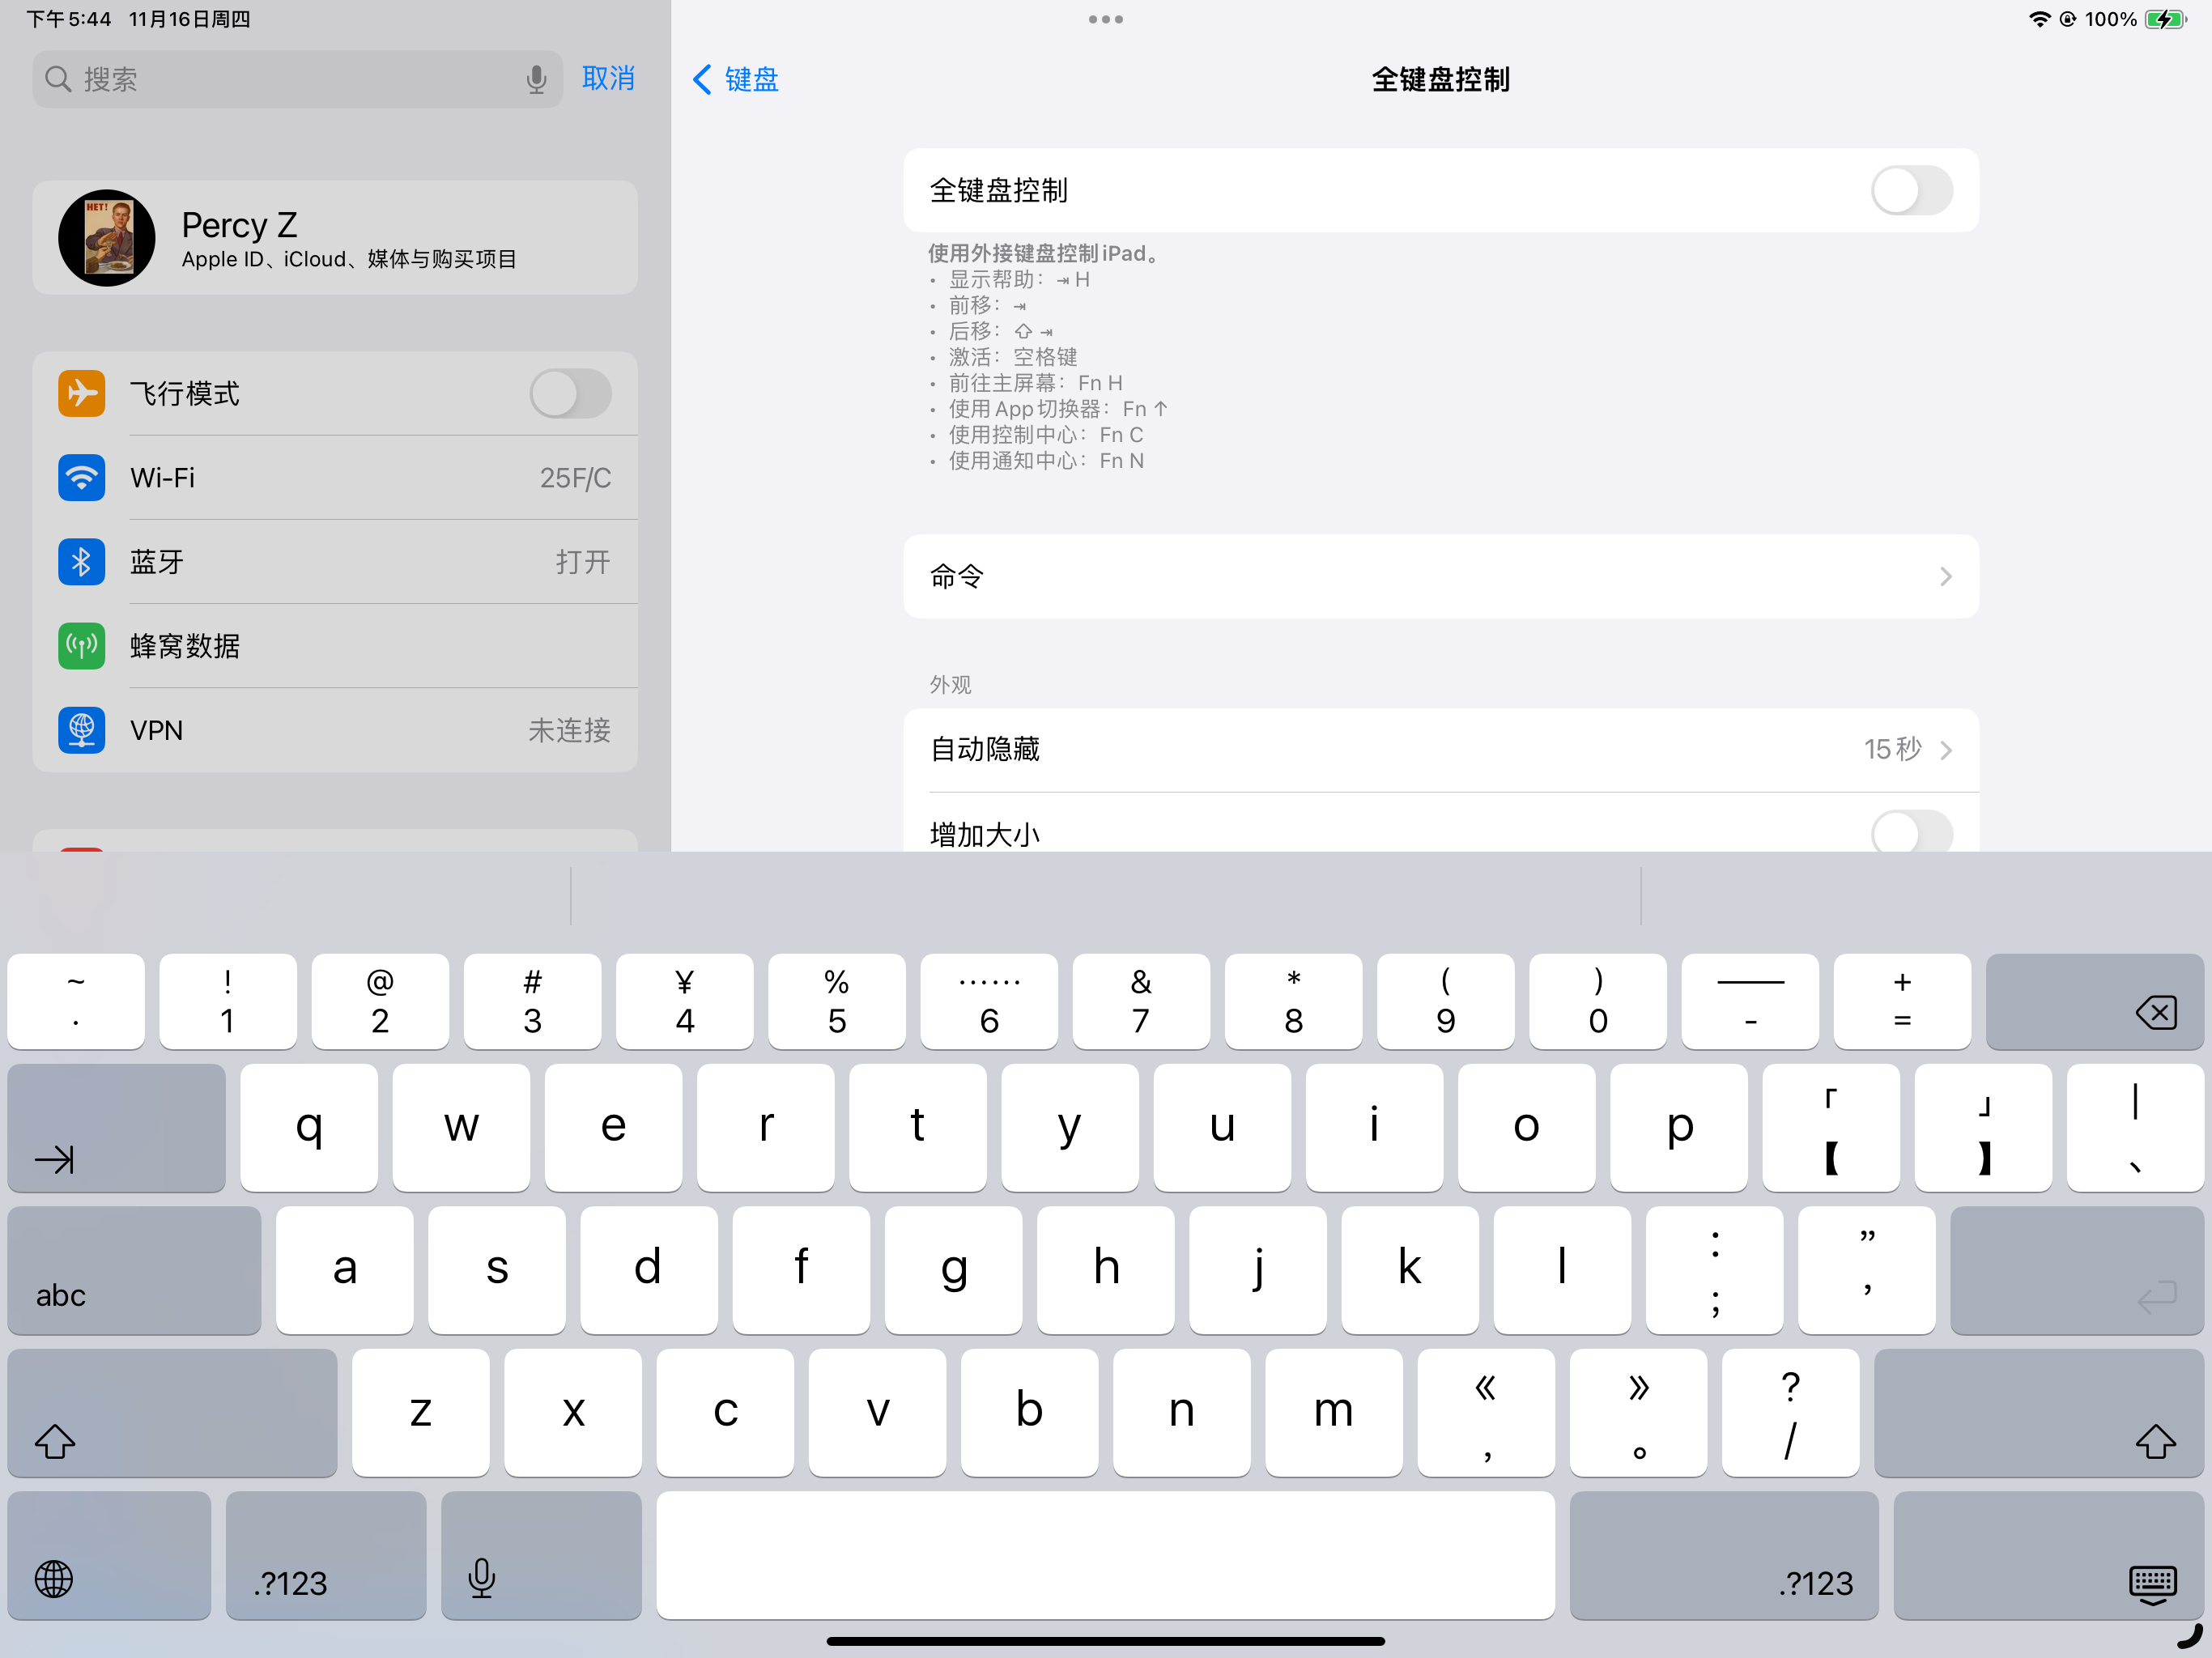Turn on the 增加大小 switch
The width and height of the screenshot is (2212, 1658).
pyautogui.click(x=1910, y=832)
